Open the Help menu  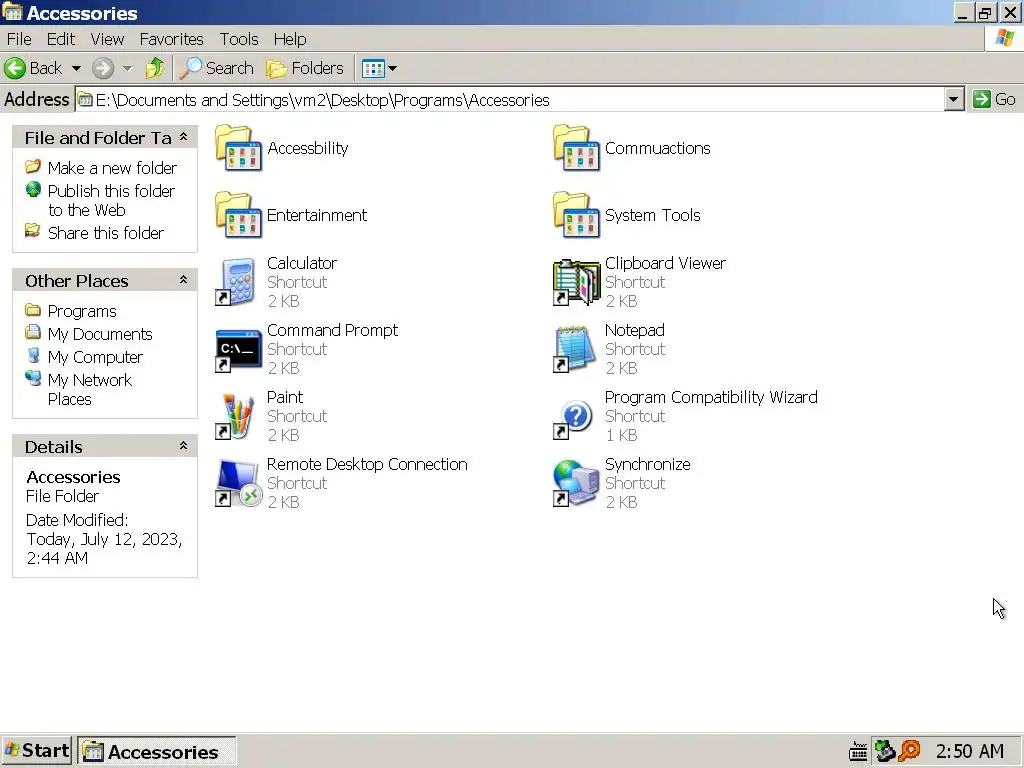click(290, 39)
